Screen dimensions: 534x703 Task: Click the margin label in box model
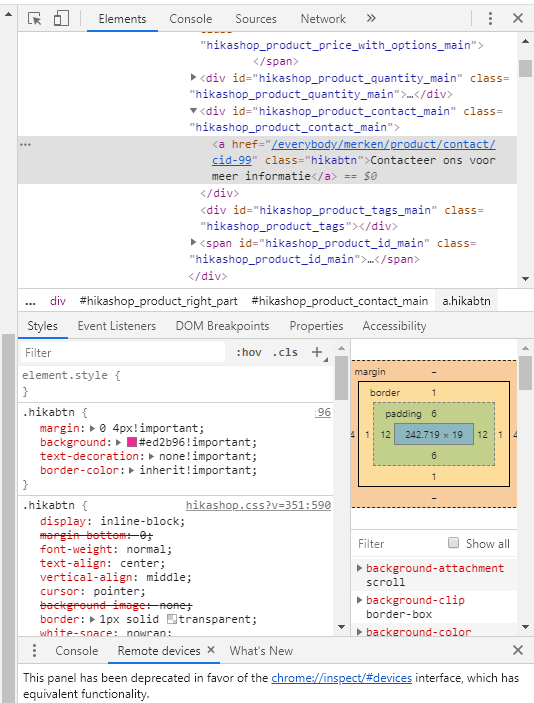(x=370, y=372)
